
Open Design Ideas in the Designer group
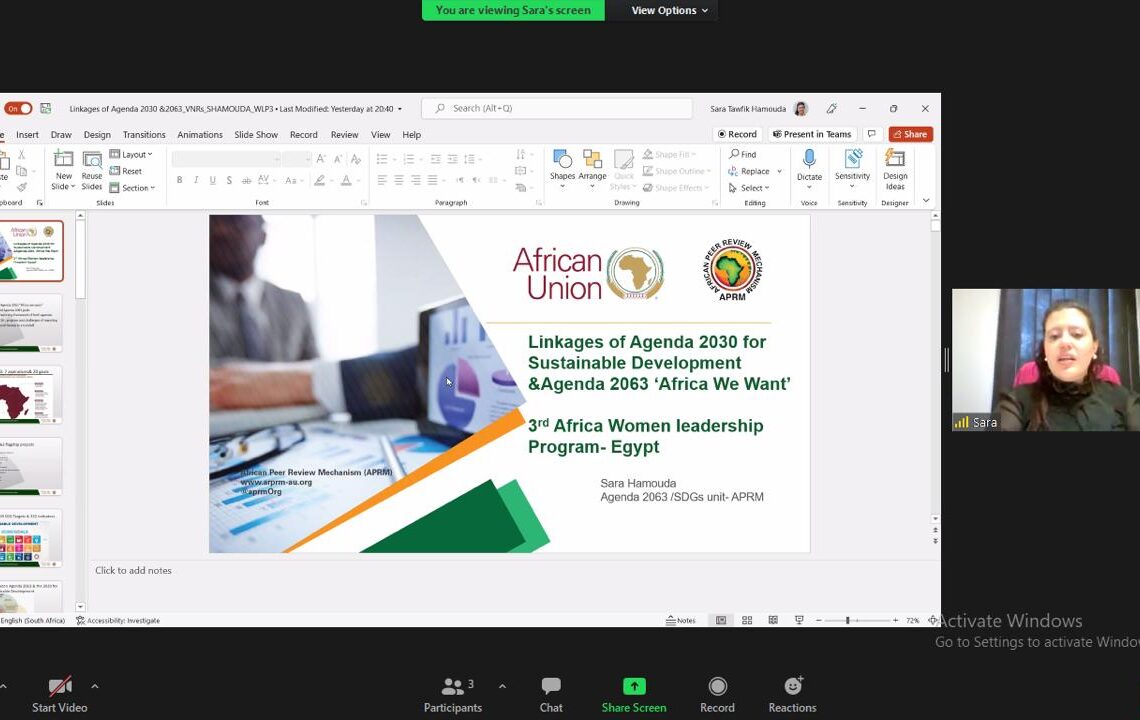pos(895,168)
